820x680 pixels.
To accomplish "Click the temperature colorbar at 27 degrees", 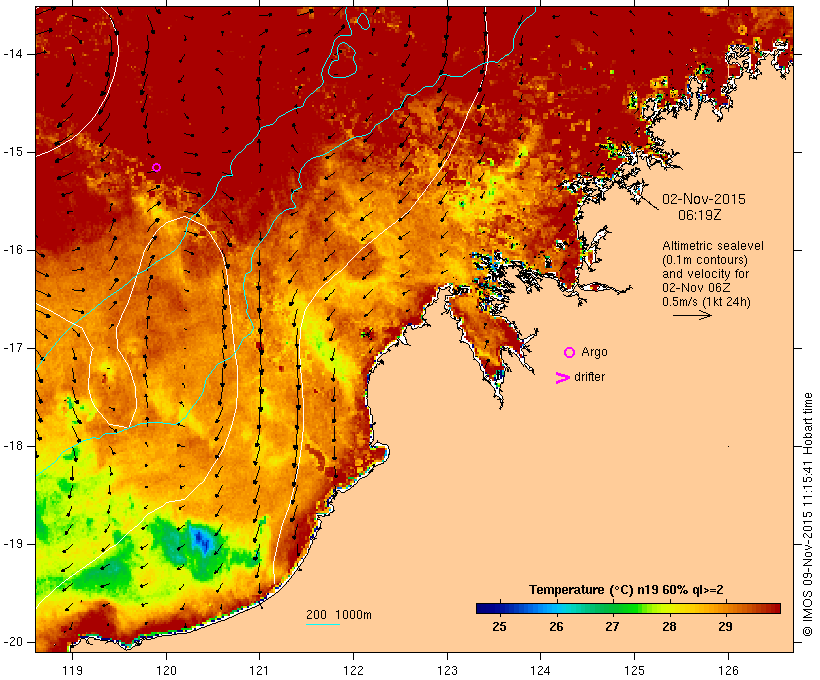I will (613, 608).
